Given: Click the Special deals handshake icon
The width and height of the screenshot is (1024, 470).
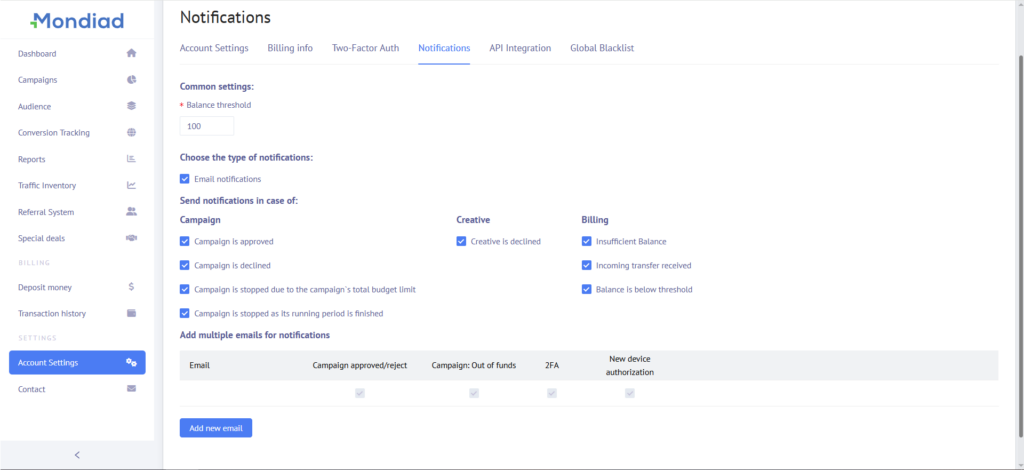Looking at the screenshot, I should (x=131, y=238).
